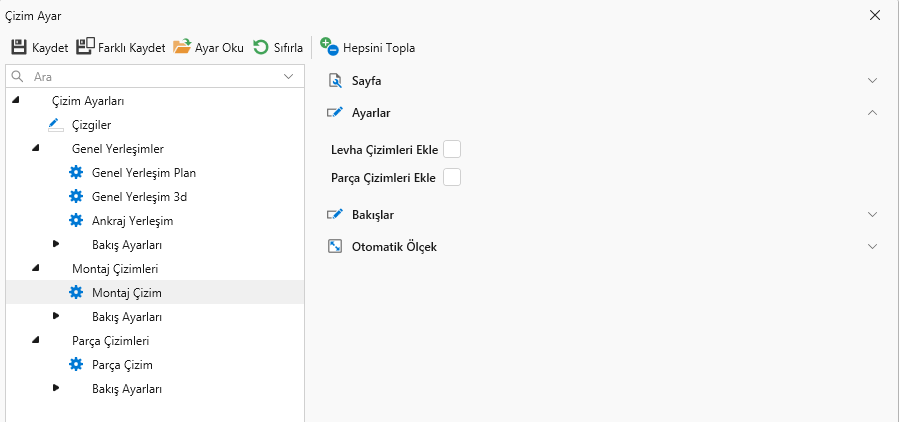Click the Ara search input field
This screenshot has height=422, width=899.
click(150, 76)
